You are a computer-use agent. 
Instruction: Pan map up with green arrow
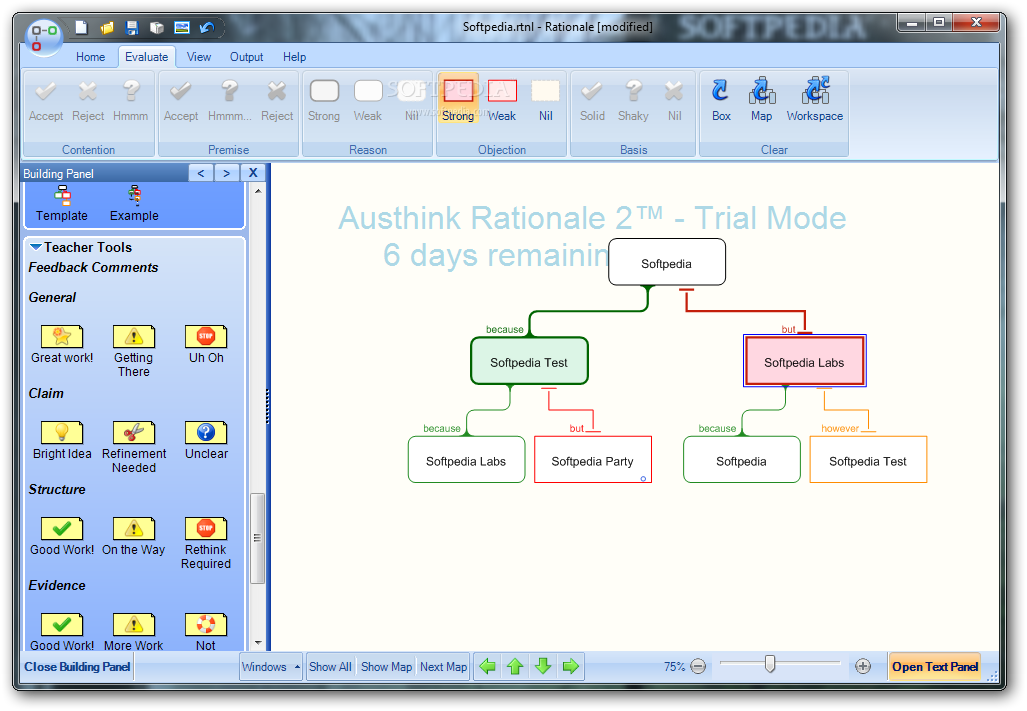[x=515, y=666]
